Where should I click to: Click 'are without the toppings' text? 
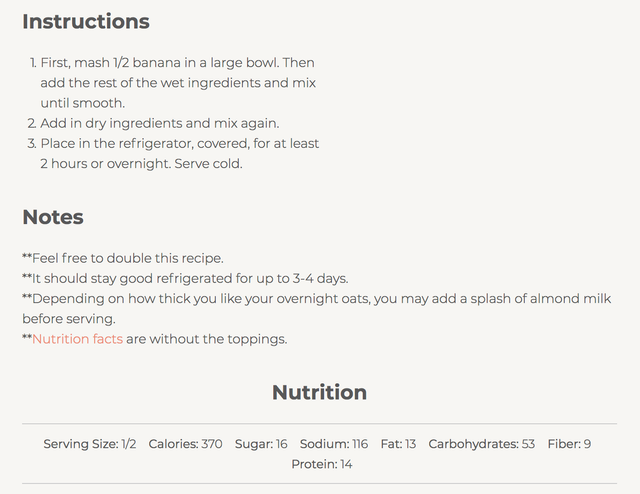[x=207, y=339]
